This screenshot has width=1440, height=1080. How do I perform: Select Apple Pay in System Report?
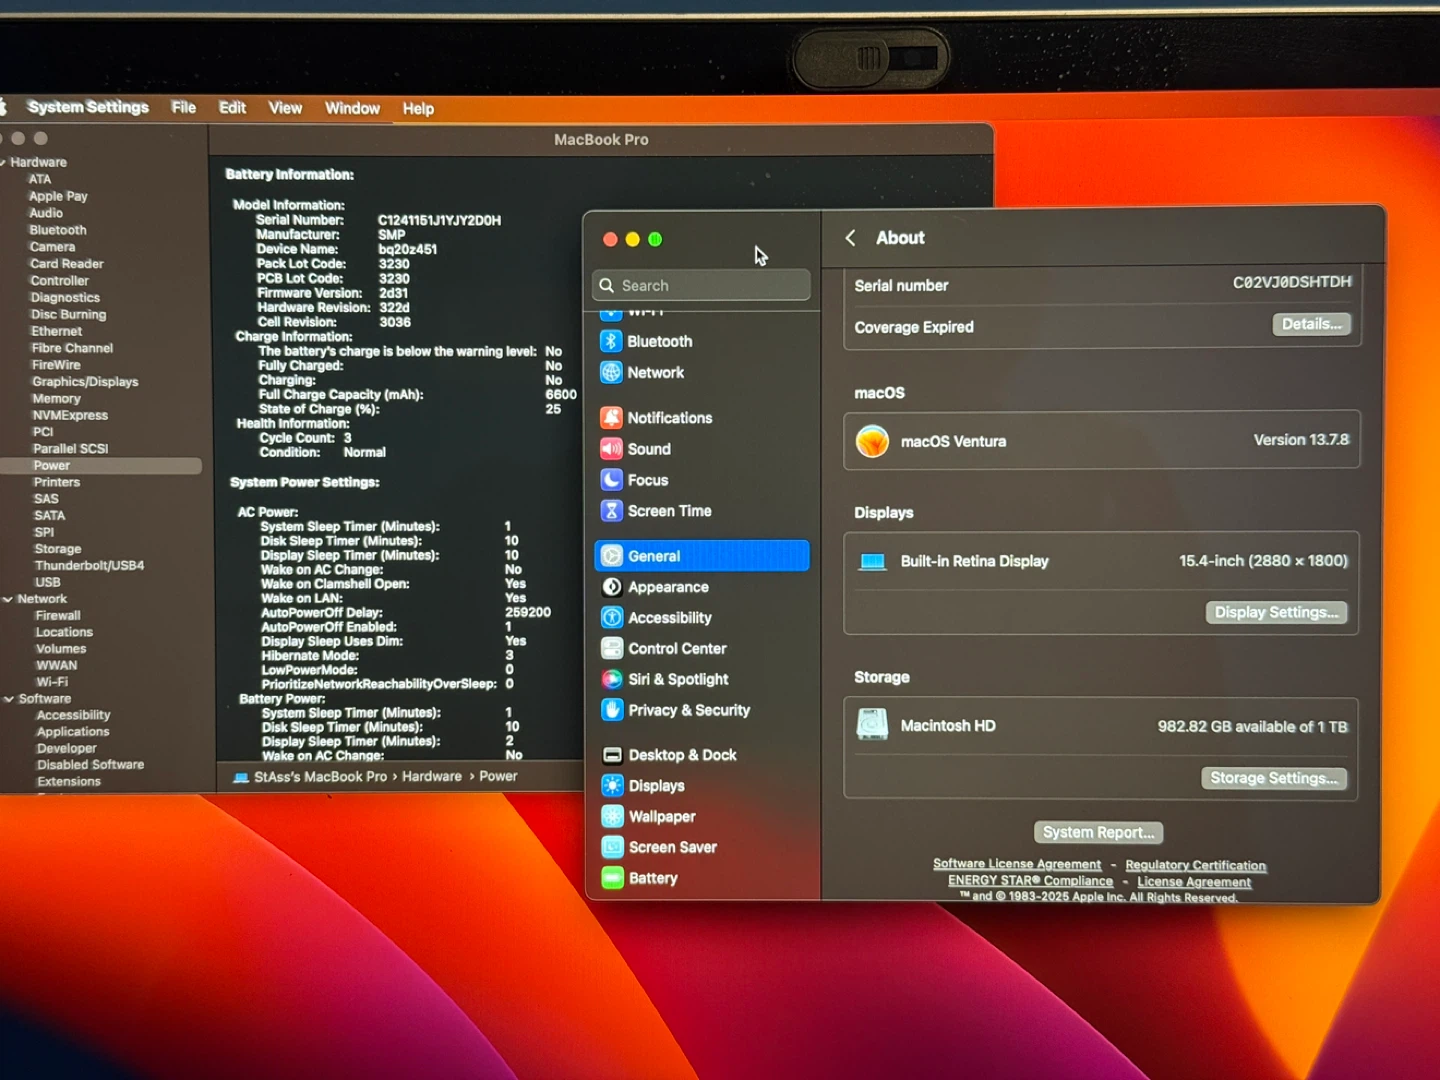pyautogui.click(x=58, y=196)
